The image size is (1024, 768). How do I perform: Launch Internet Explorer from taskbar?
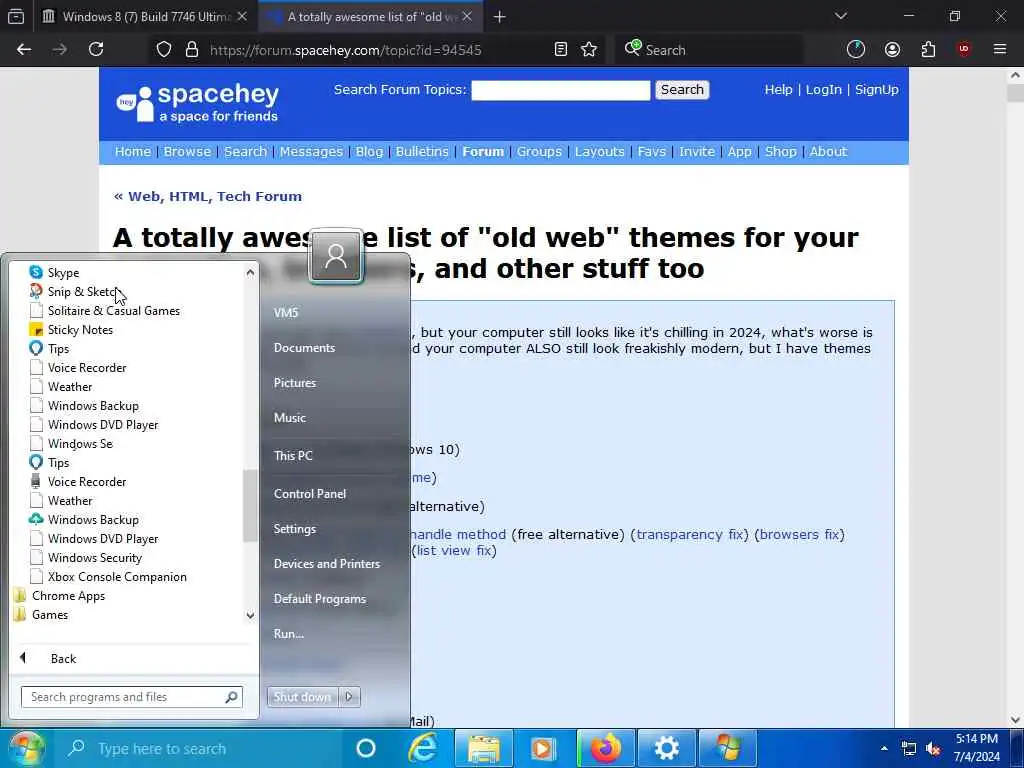pos(423,748)
